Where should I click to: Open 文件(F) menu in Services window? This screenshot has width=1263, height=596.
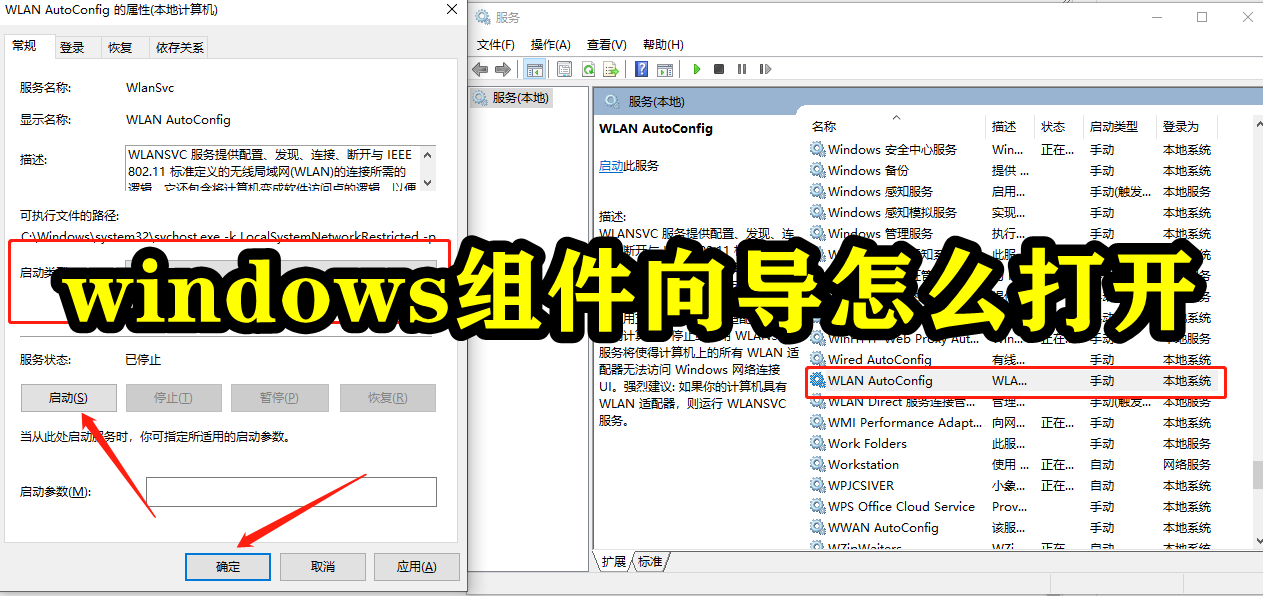496,44
